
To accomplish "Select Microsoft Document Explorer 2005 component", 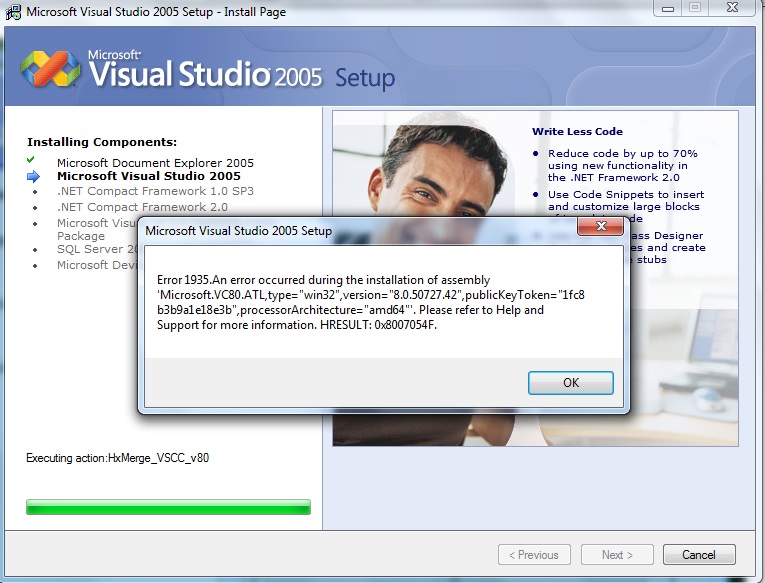I will pyautogui.click(x=155, y=163).
